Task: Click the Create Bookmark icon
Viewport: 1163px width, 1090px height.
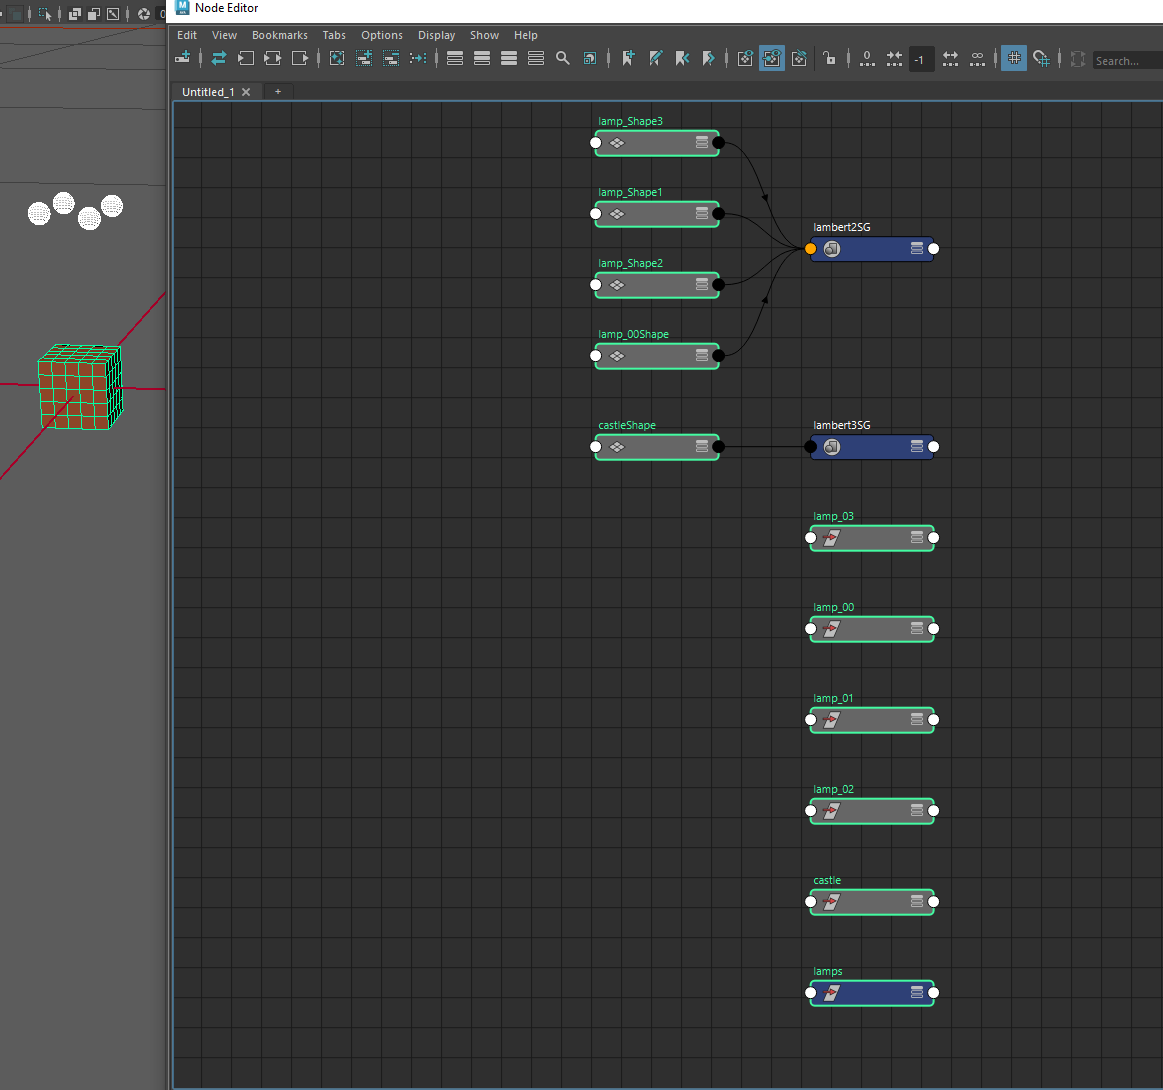Action: [628, 59]
